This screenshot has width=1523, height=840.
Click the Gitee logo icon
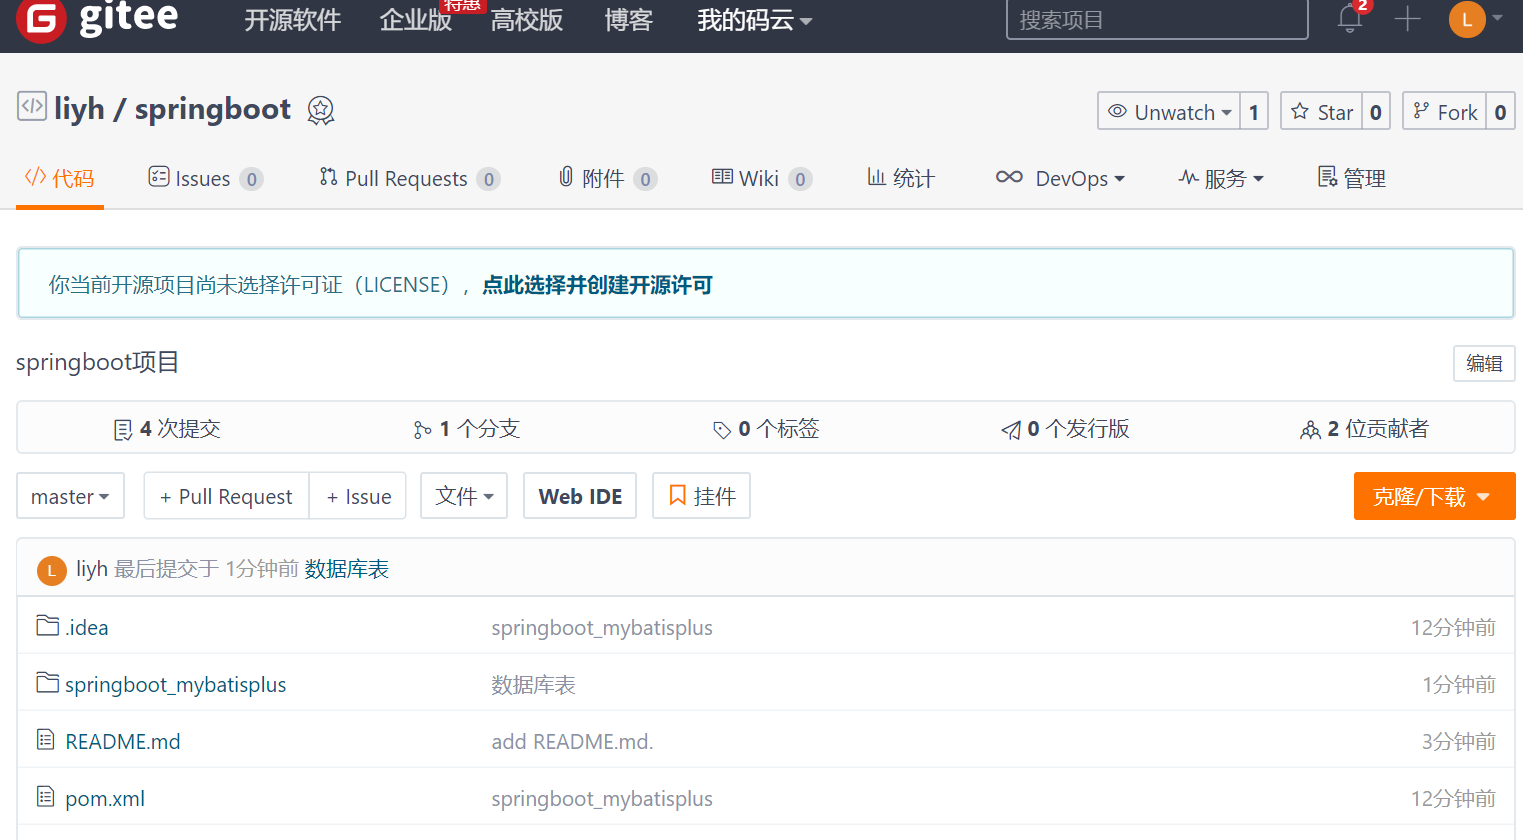41,20
